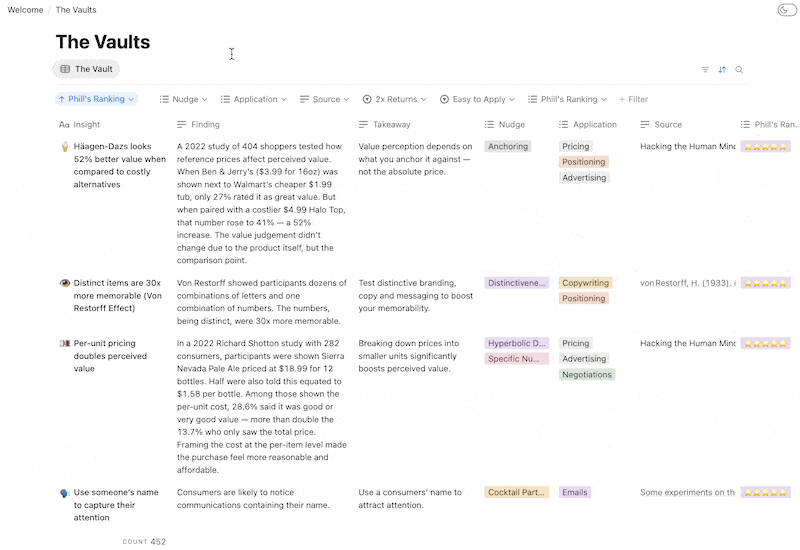This screenshot has width=800, height=550.
Task: Click the orange Positioning tag in first row
Action: pos(584,162)
